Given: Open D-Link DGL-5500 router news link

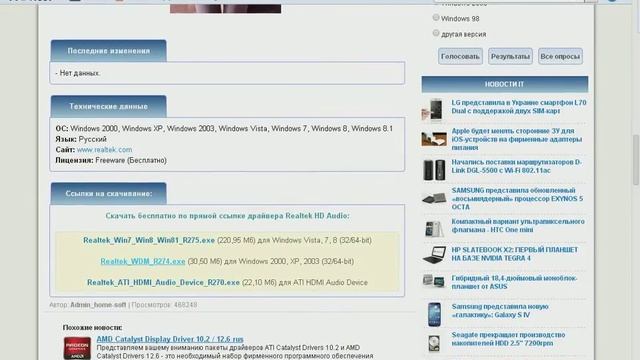Looking at the screenshot, I should tap(516, 167).
